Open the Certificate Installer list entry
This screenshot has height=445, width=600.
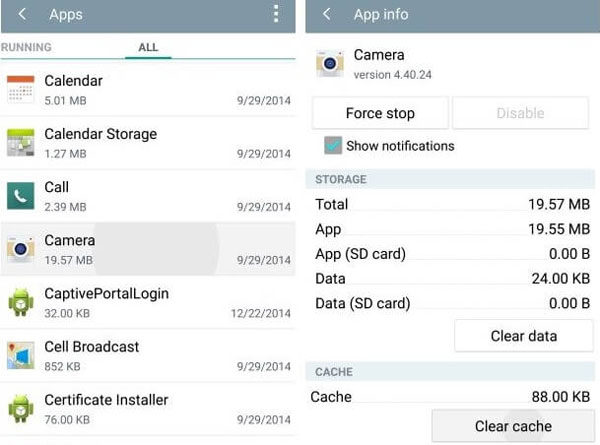click(x=150, y=409)
